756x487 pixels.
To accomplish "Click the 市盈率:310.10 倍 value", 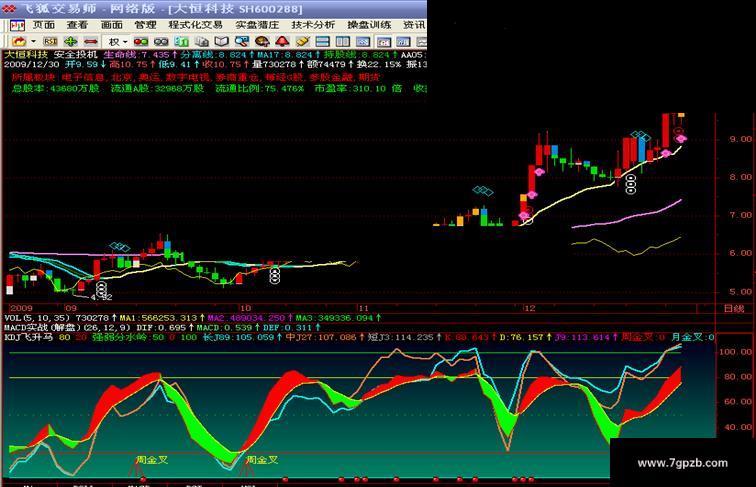I will (358, 89).
